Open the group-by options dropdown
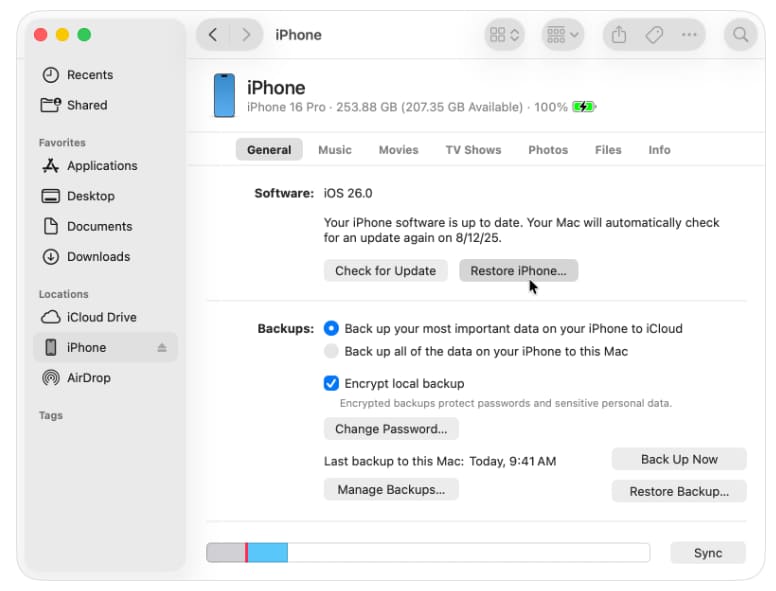The width and height of the screenshot is (776, 591). coord(563,35)
